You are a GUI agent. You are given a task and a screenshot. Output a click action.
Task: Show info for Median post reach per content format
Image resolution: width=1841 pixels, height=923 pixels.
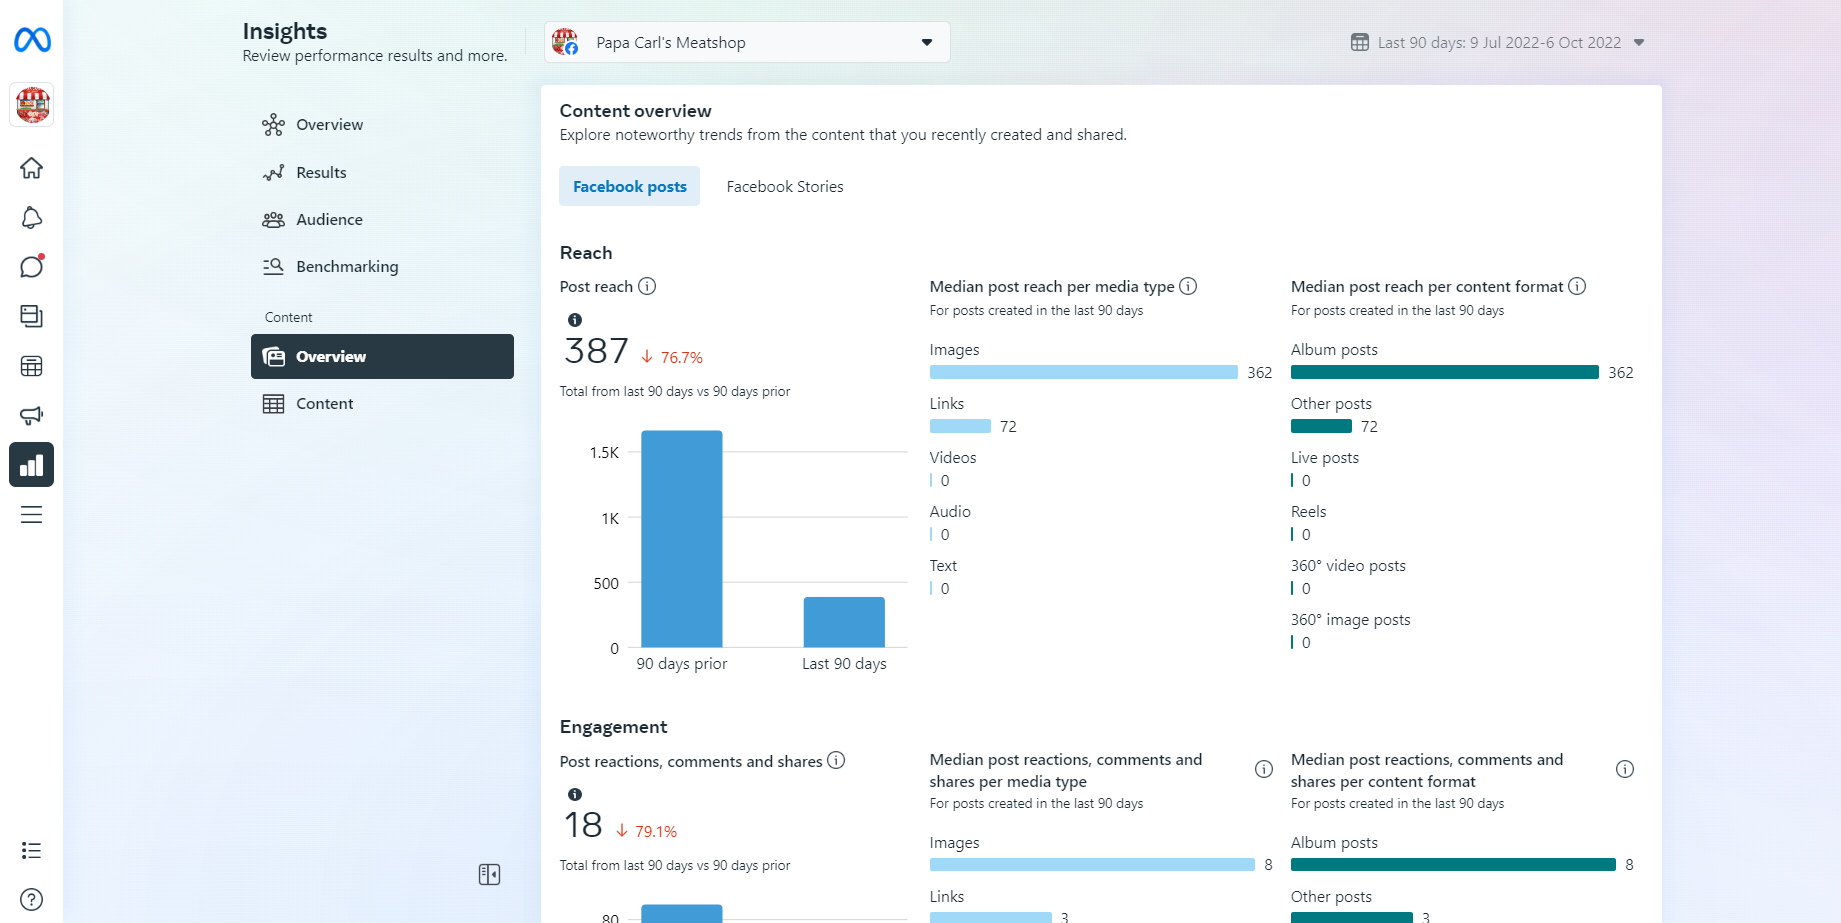pos(1577,286)
